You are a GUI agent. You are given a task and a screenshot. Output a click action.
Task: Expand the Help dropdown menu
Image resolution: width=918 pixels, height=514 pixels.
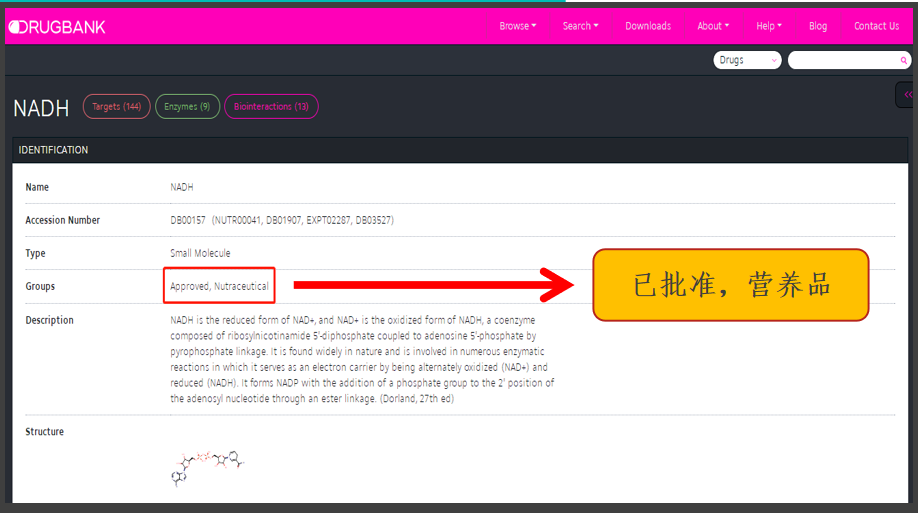click(x=768, y=26)
